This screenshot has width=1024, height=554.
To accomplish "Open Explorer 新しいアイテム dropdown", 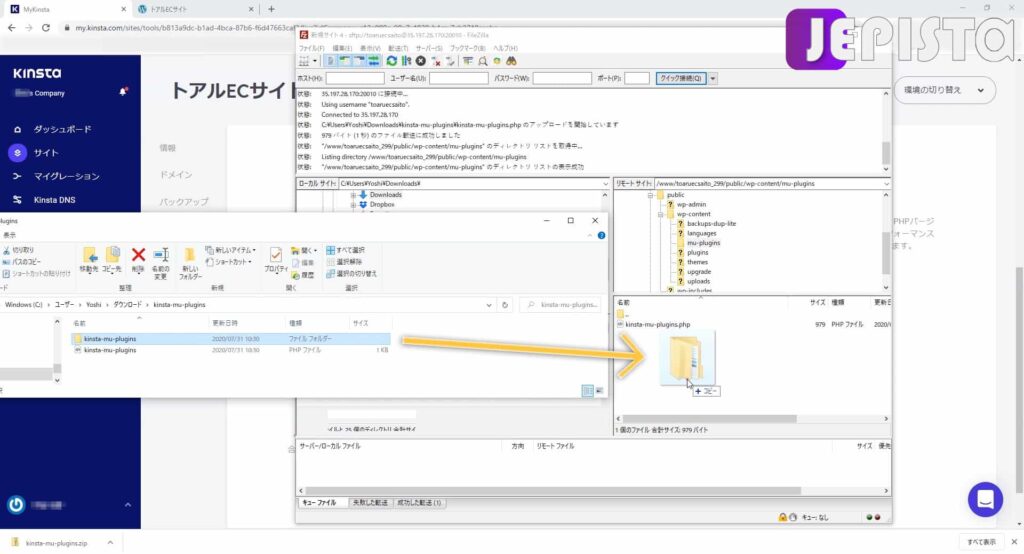I will click(x=231, y=250).
